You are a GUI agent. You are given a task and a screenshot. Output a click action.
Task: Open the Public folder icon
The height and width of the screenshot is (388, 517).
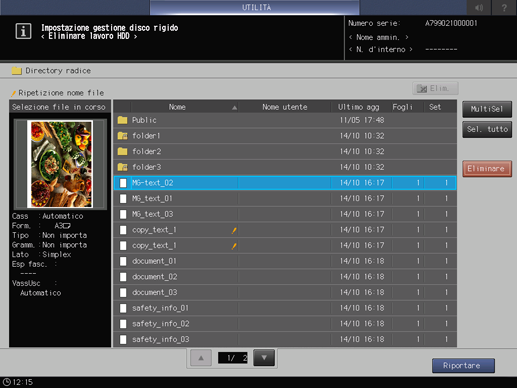(122, 120)
